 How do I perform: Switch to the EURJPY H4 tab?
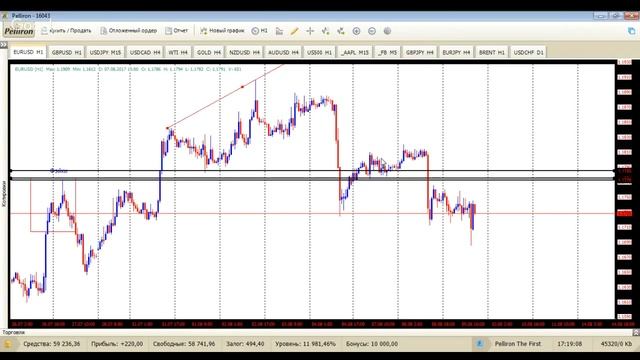pos(456,53)
